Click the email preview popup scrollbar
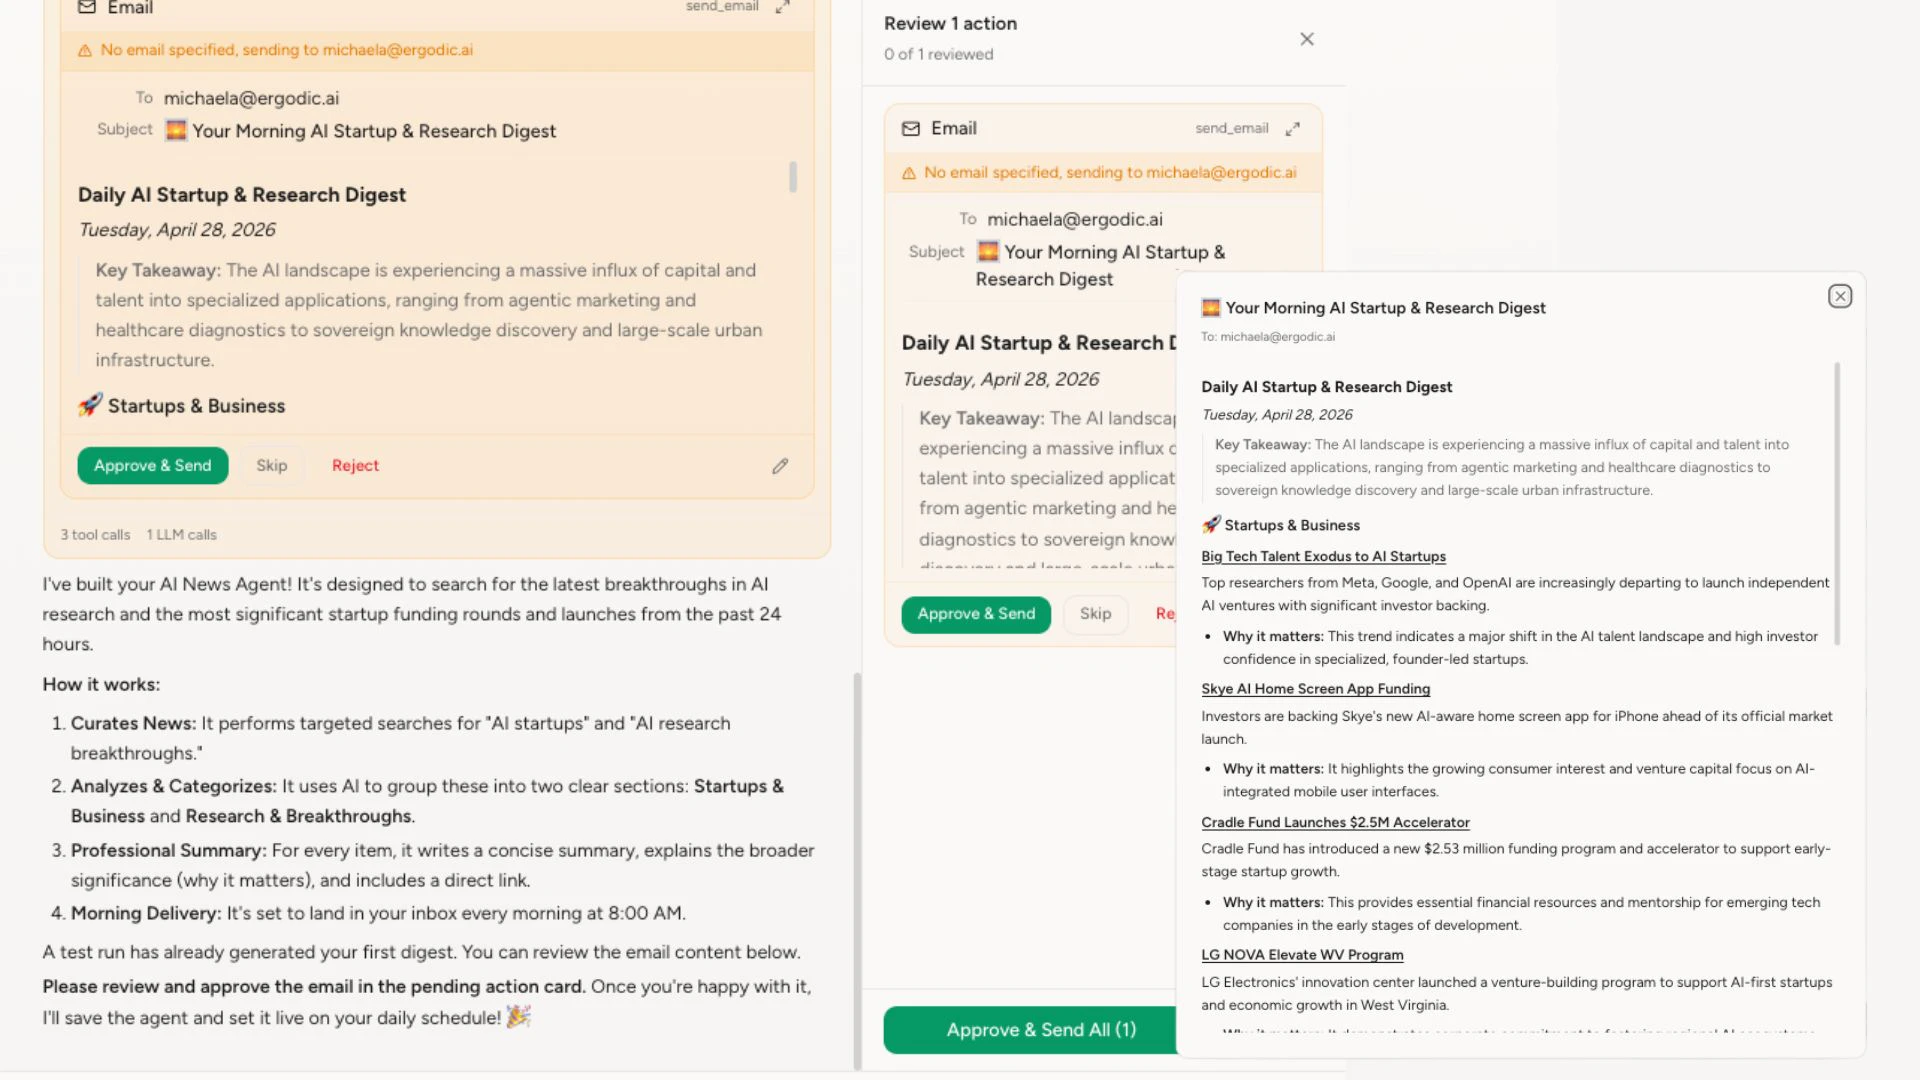Viewport: 1920px width, 1080px height. click(1837, 500)
